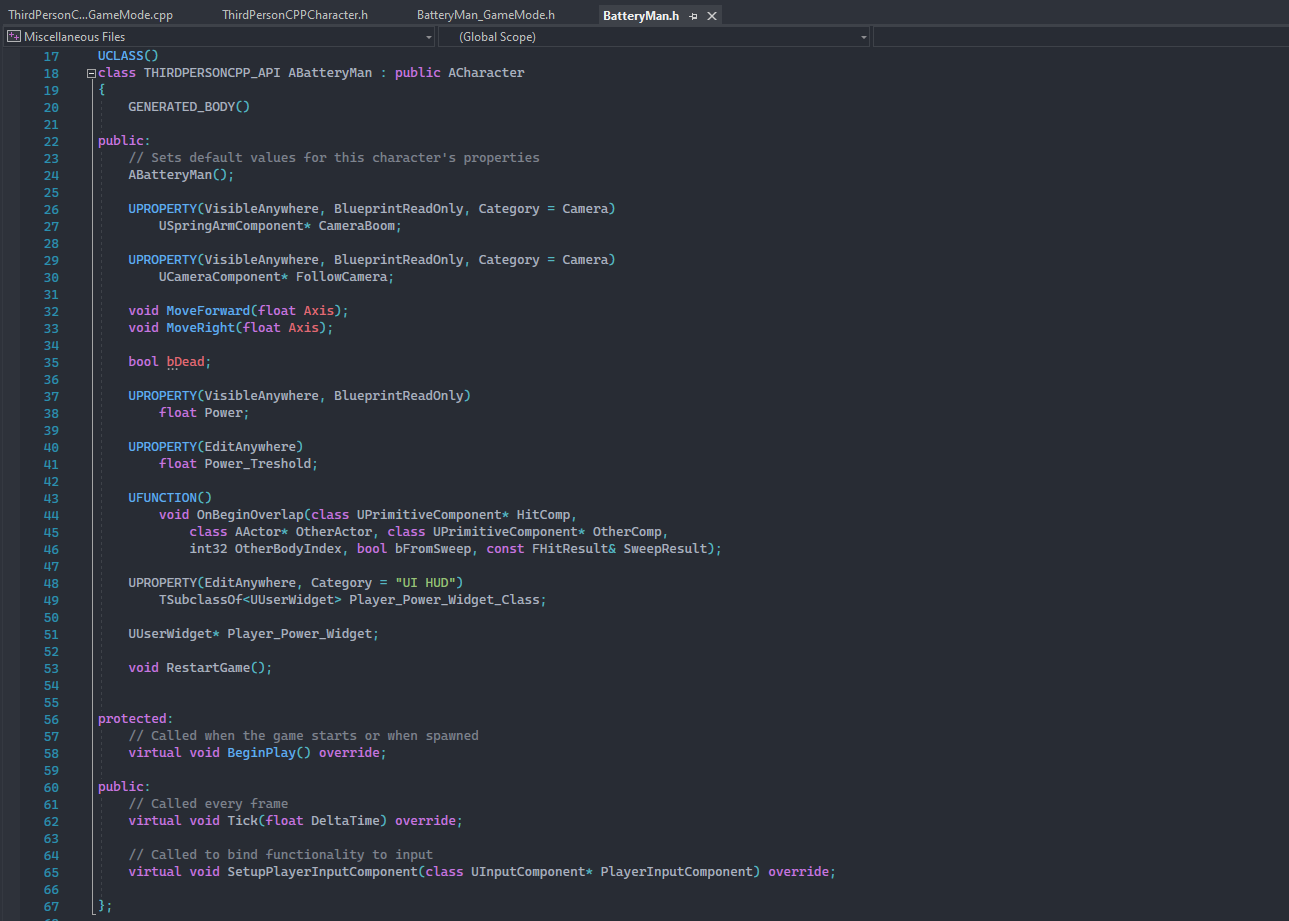Image resolution: width=1289 pixels, height=921 pixels.
Task: Click the ABatteryMan(); constructor declaration
Action: [x=181, y=175]
